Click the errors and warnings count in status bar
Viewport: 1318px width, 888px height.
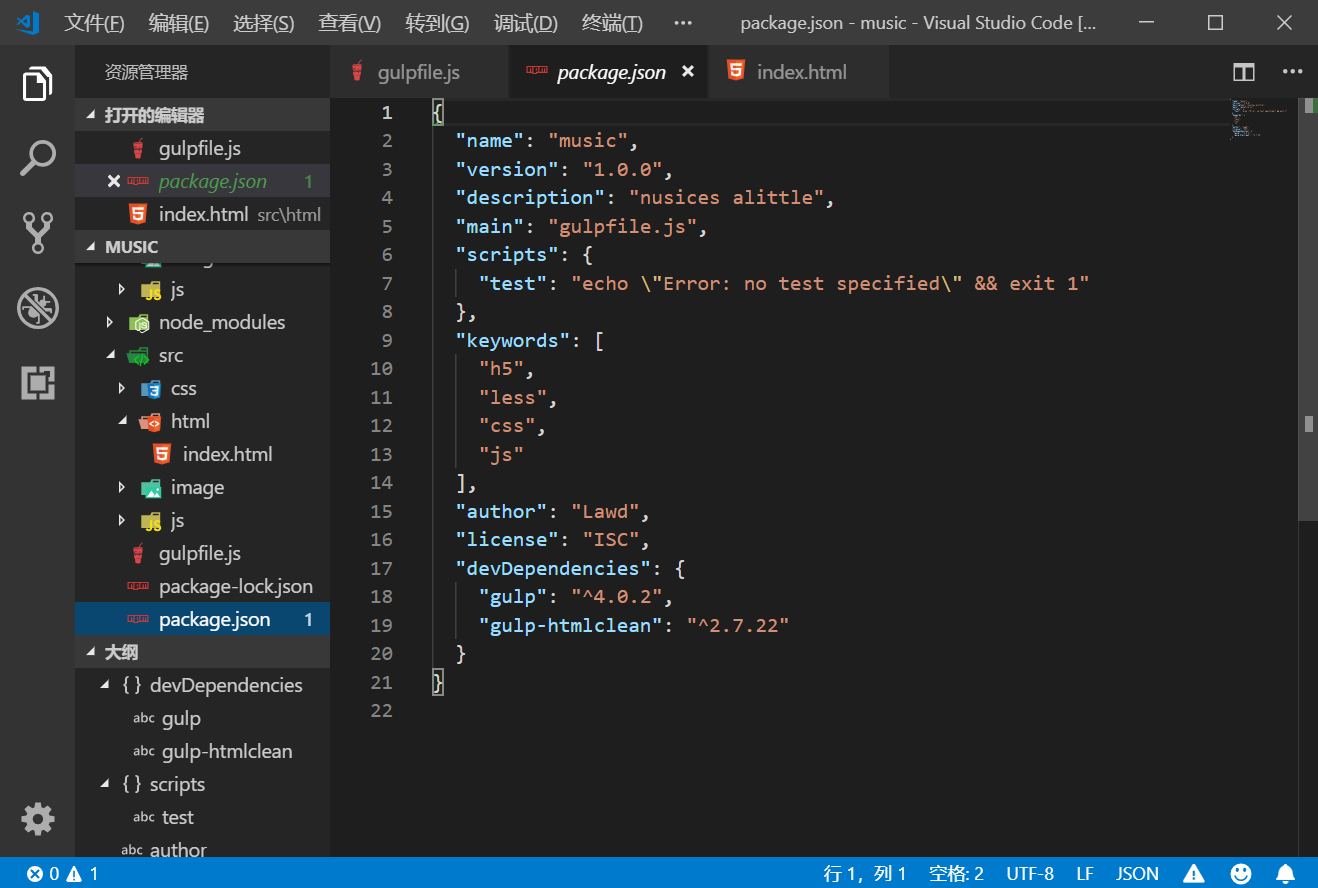click(x=63, y=873)
